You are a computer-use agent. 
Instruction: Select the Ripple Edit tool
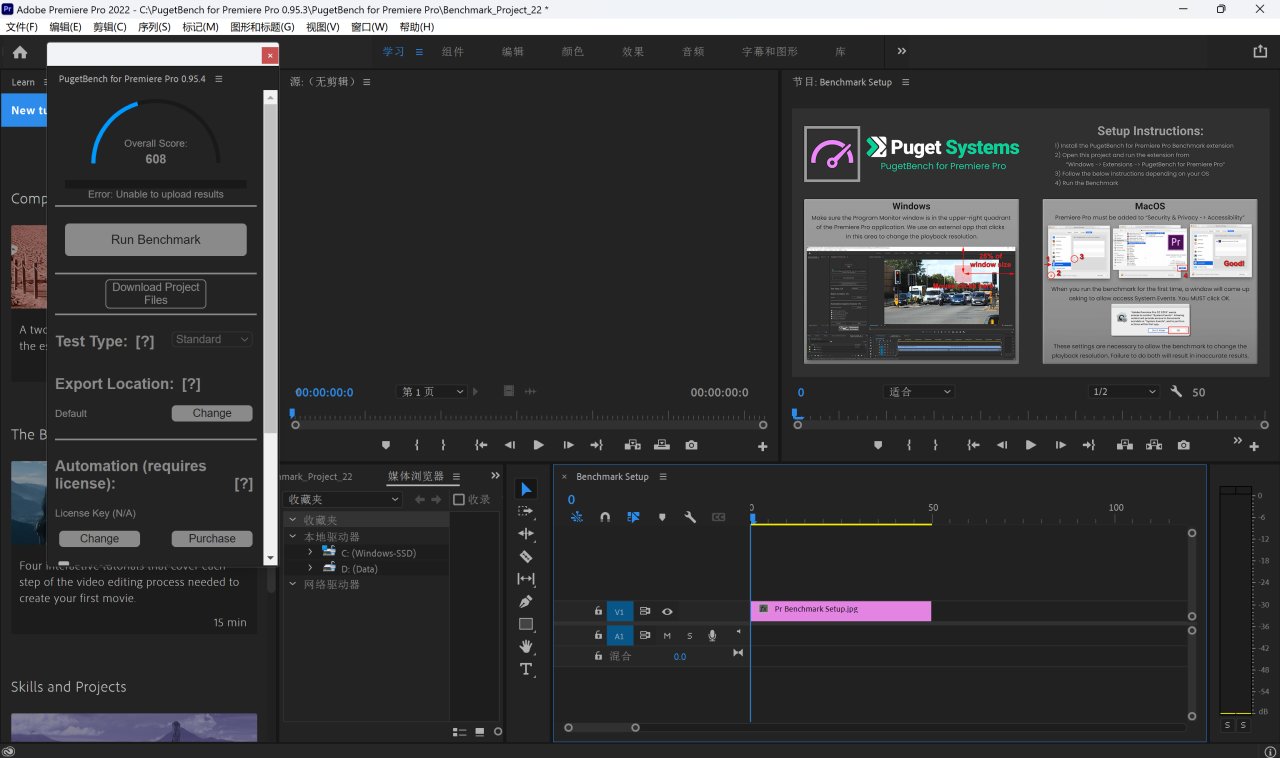(x=526, y=534)
